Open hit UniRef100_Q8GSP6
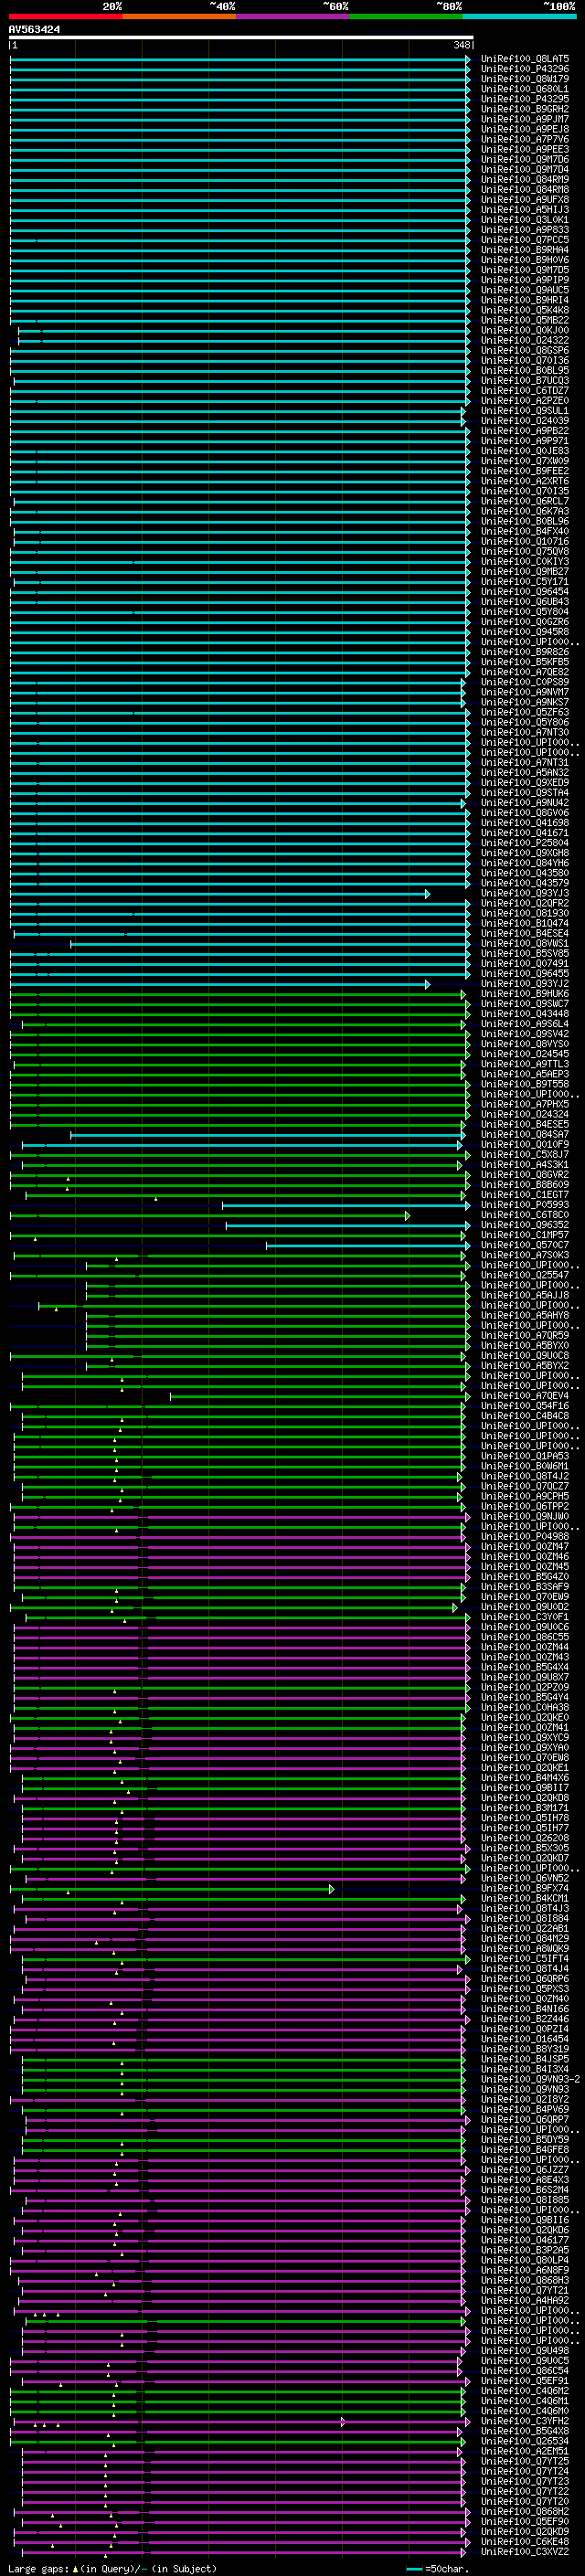Image resolution: width=585 pixels, height=2576 pixels. [525, 350]
